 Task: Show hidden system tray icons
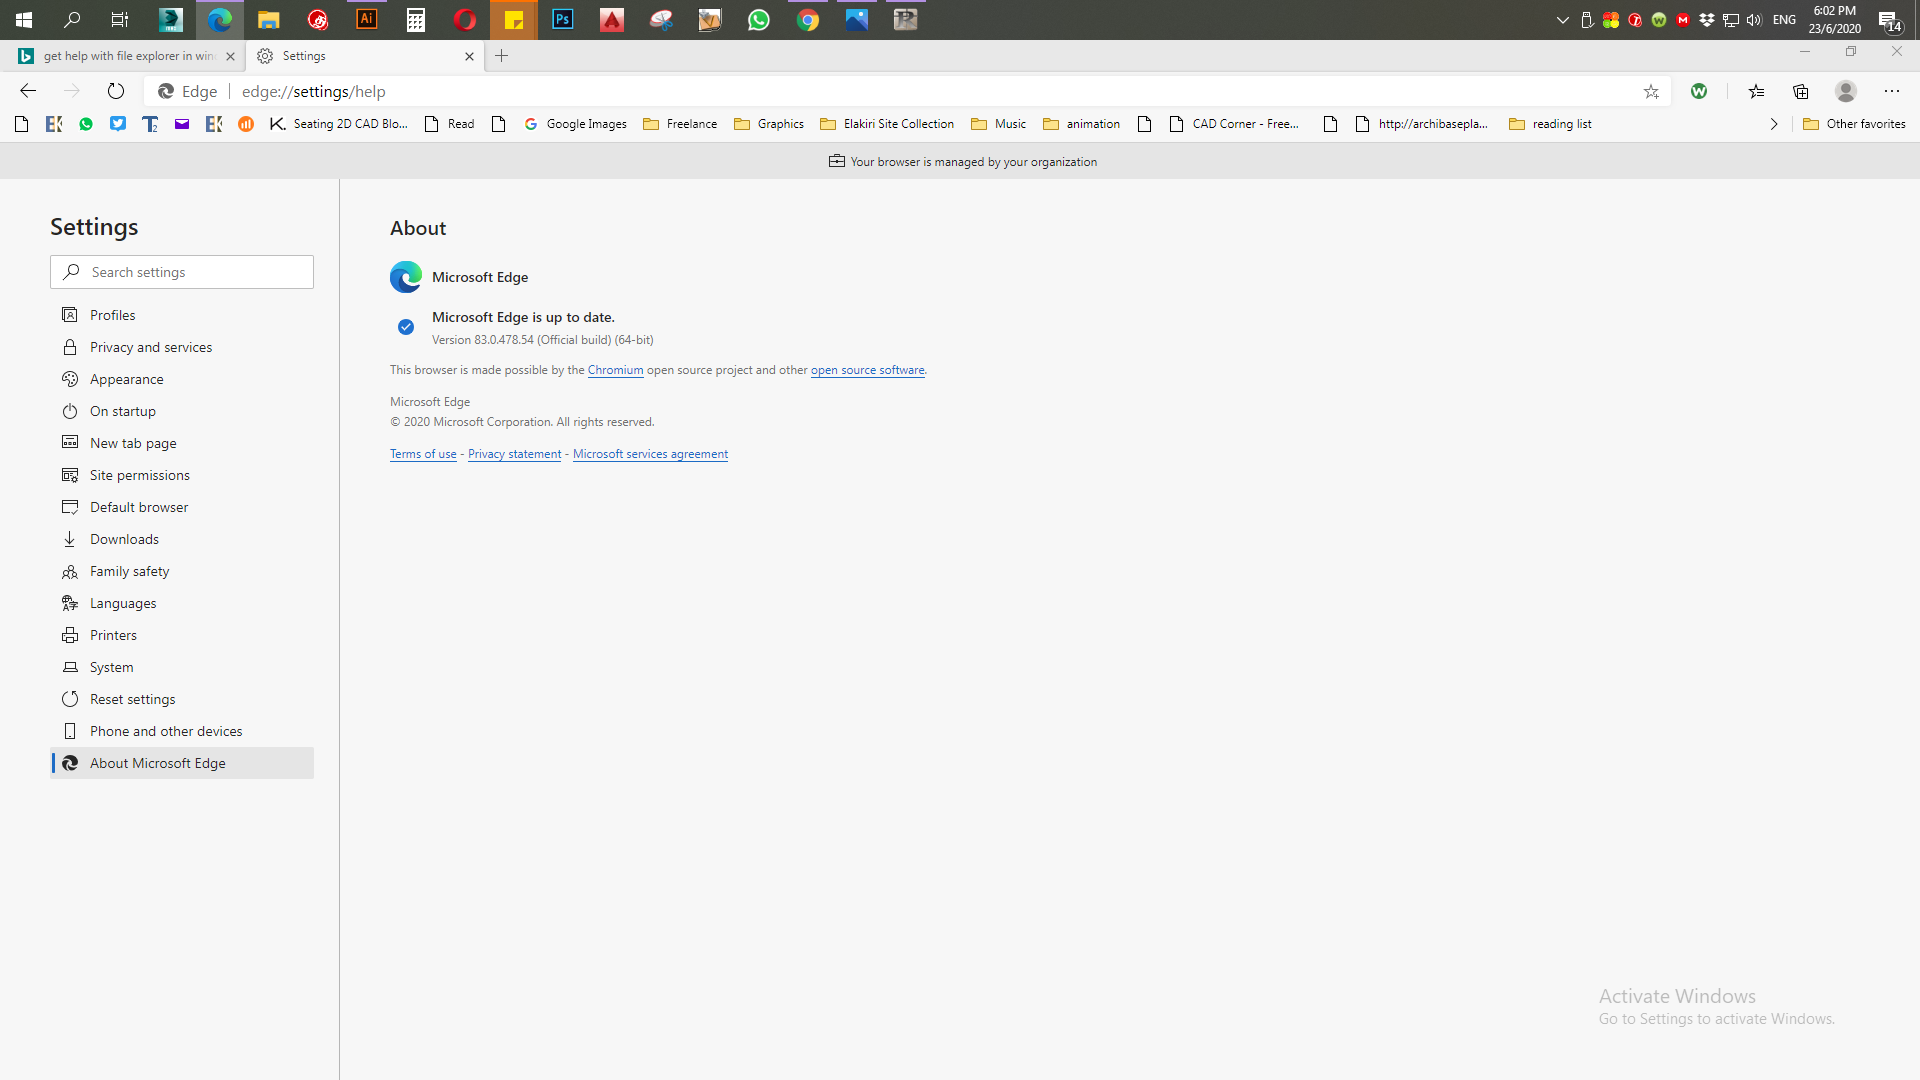1563,20
